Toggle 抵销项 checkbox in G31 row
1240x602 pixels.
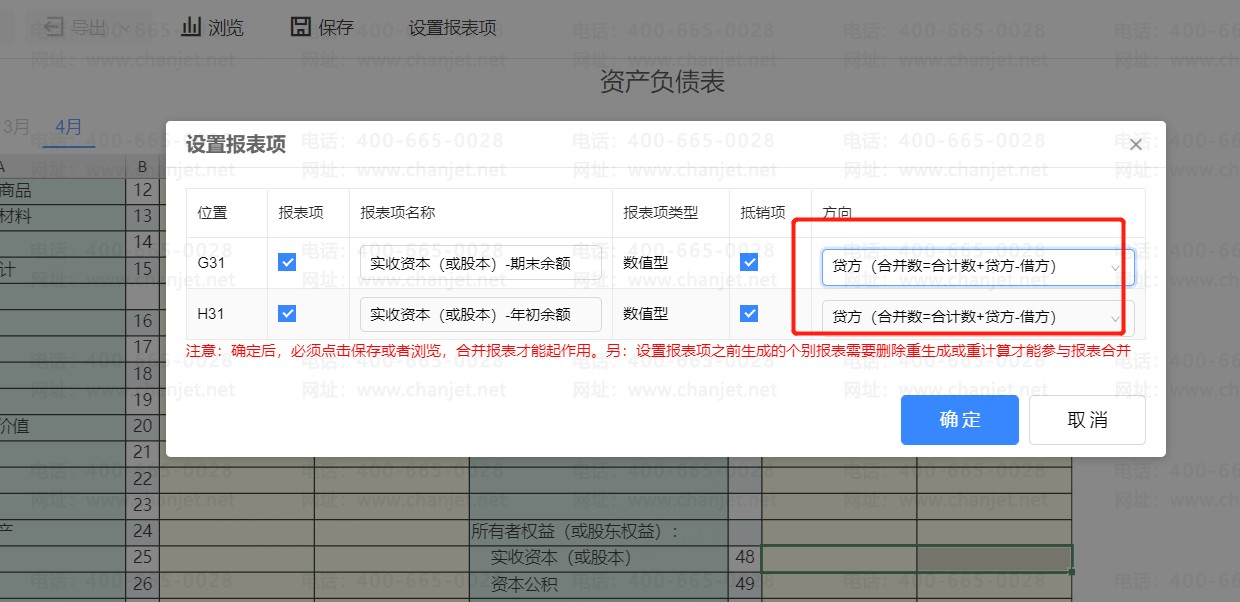click(x=749, y=262)
